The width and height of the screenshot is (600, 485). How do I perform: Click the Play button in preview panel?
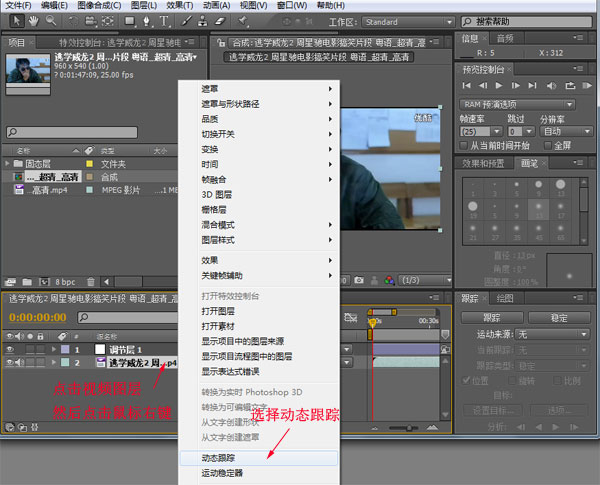tap(499, 85)
